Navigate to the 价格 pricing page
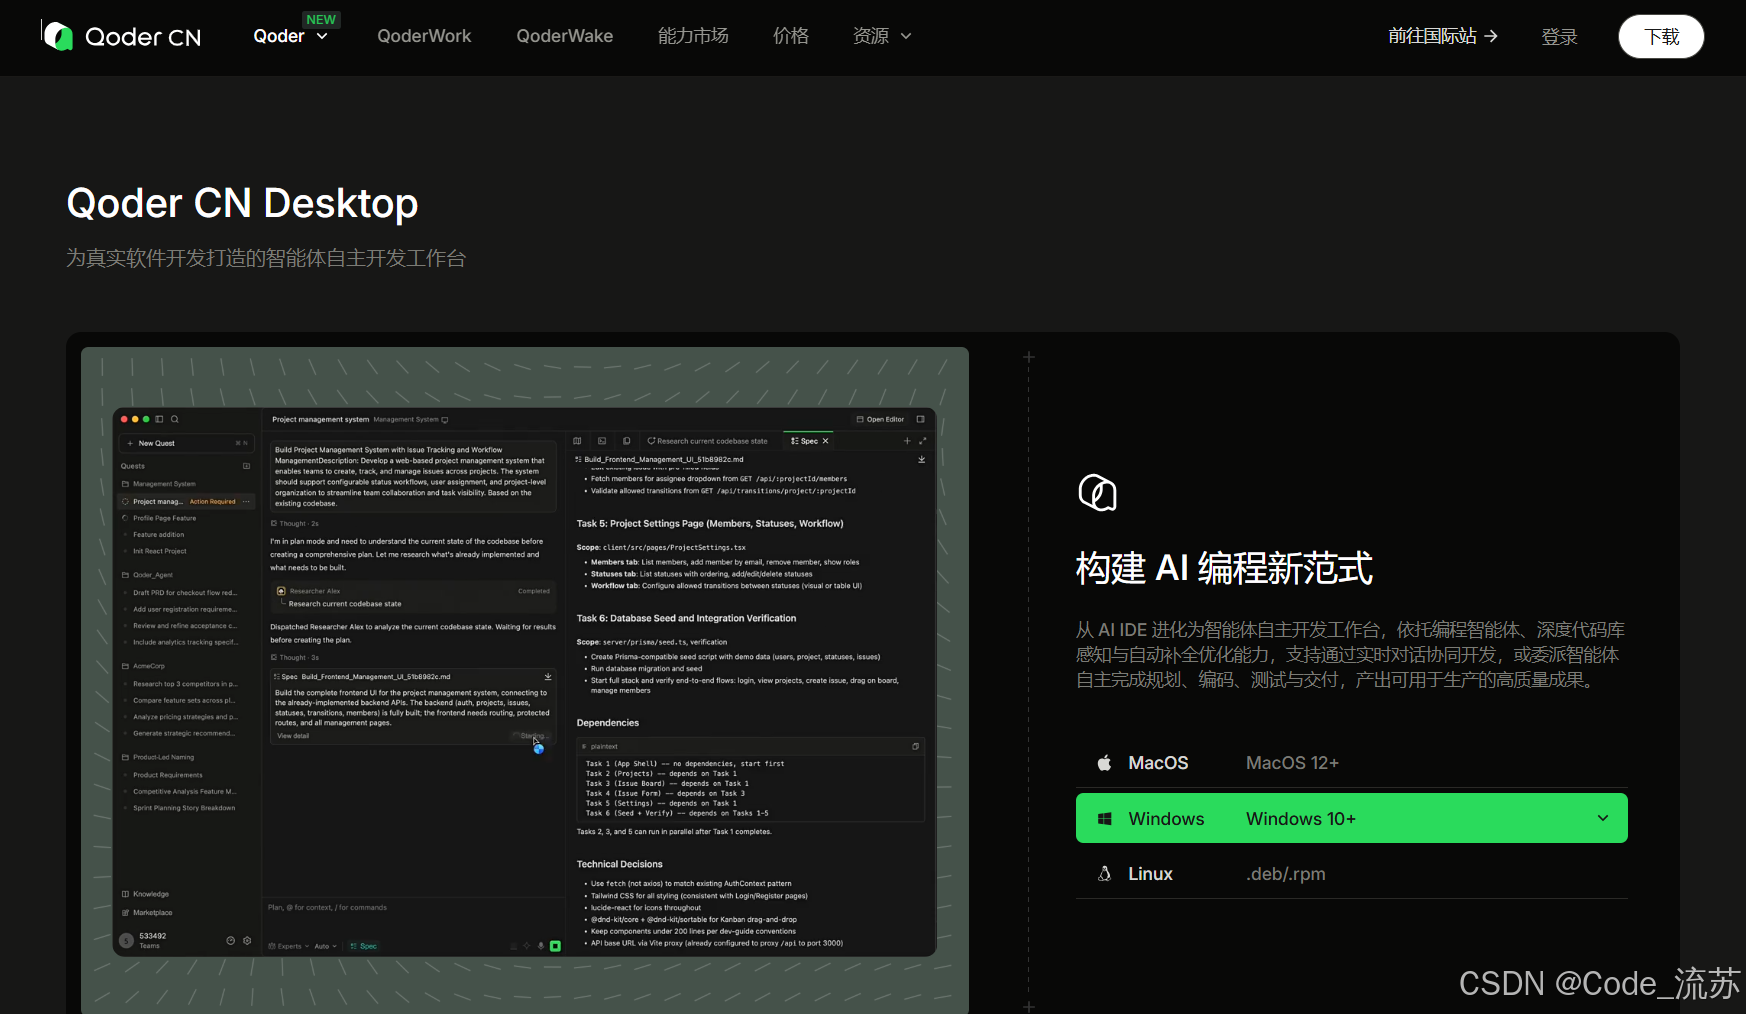This screenshot has width=1746, height=1014. [x=791, y=36]
